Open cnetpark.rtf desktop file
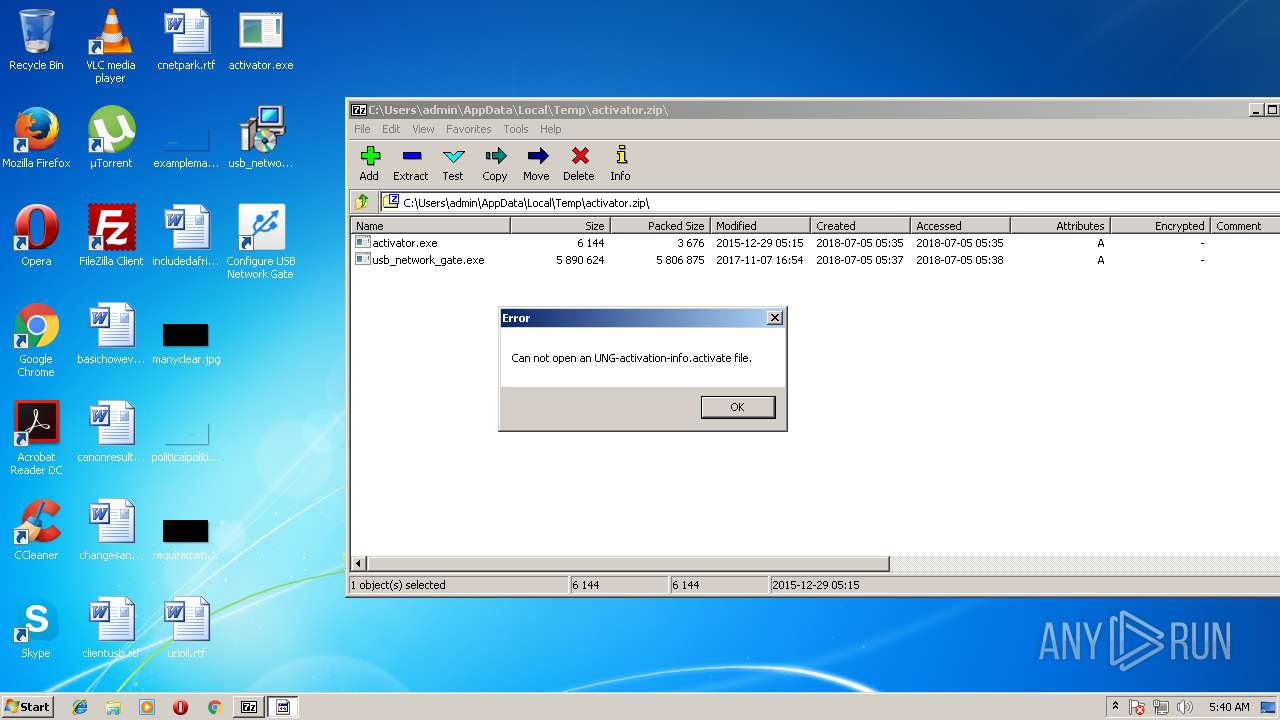The image size is (1280, 720). 186,41
